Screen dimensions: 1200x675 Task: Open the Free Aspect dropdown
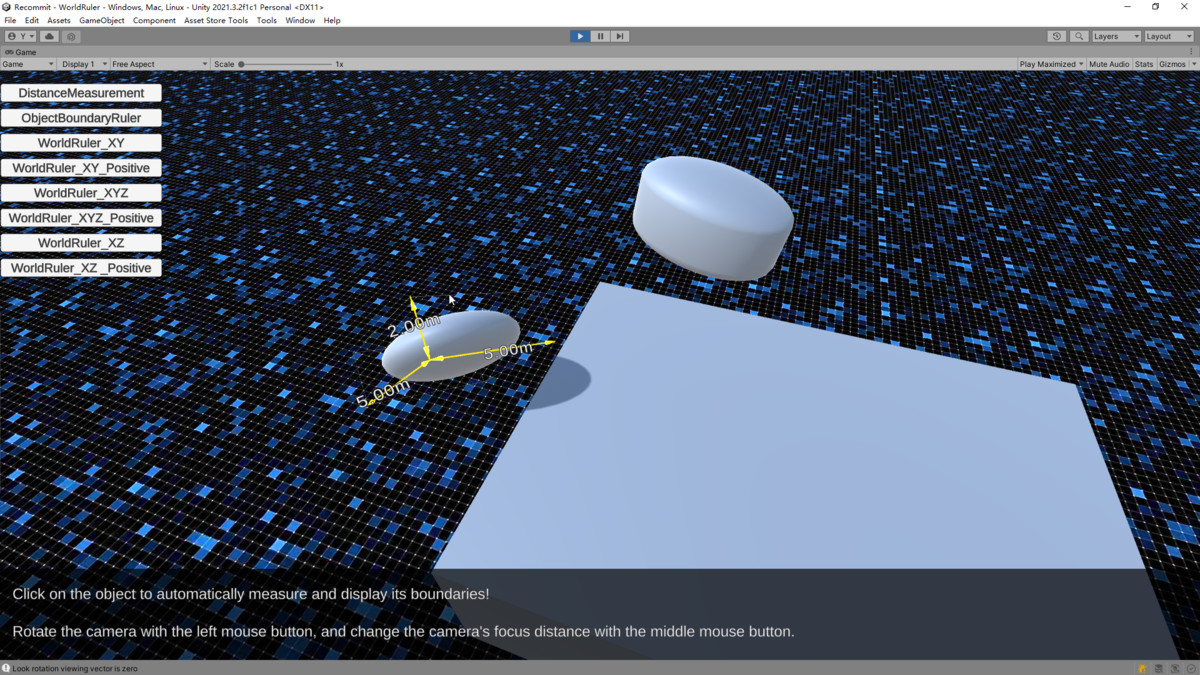coord(159,64)
